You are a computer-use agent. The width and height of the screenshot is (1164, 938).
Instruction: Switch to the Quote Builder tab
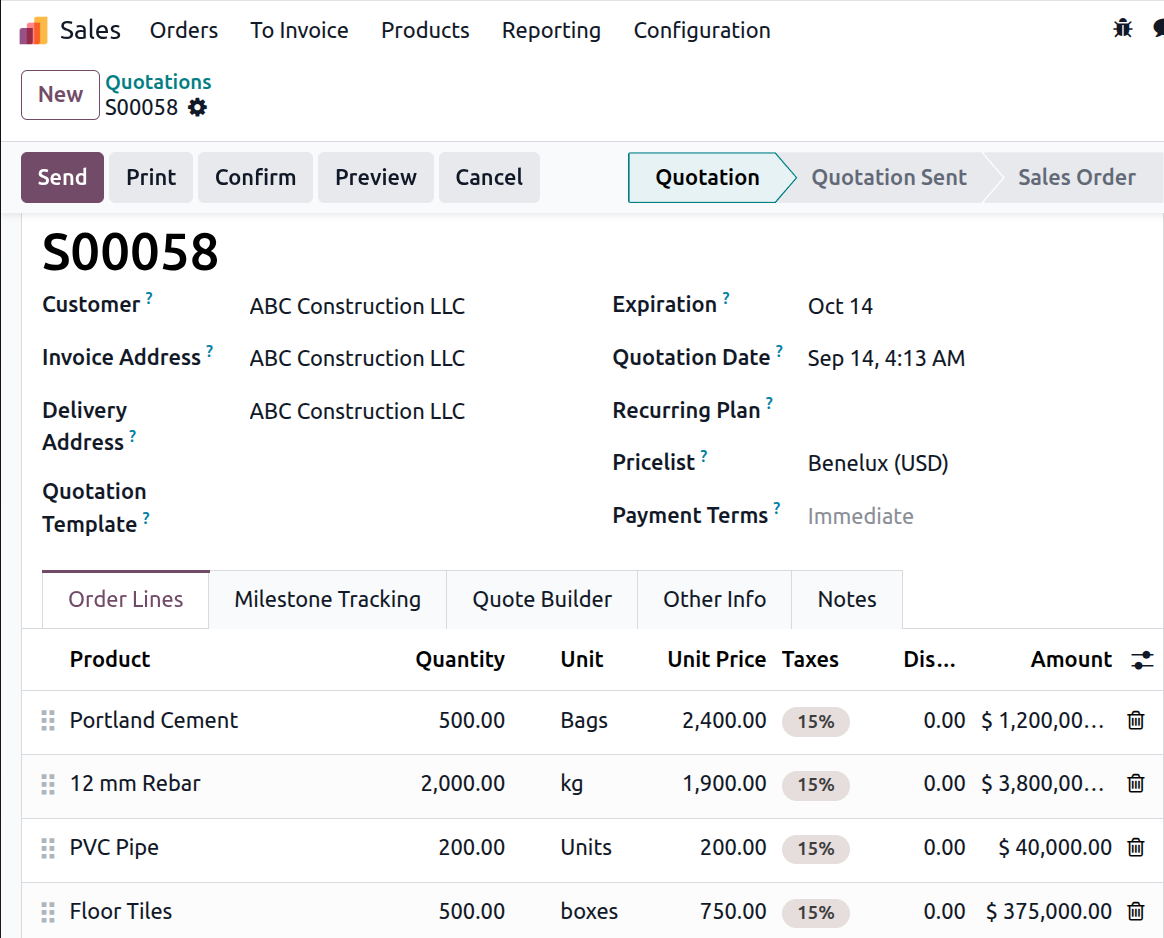[x=542, y=600]
